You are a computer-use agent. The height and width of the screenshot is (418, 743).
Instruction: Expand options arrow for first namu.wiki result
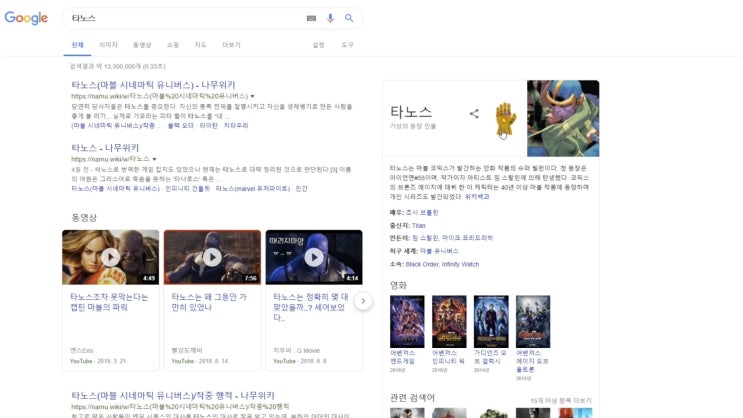pos(253,96)
